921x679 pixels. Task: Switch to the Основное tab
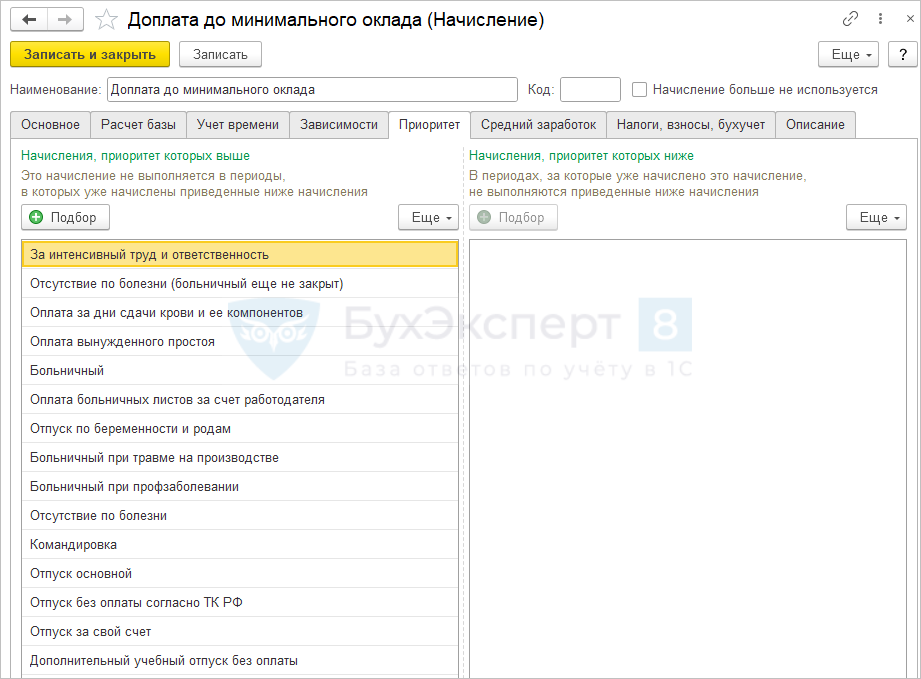(49, 125)
